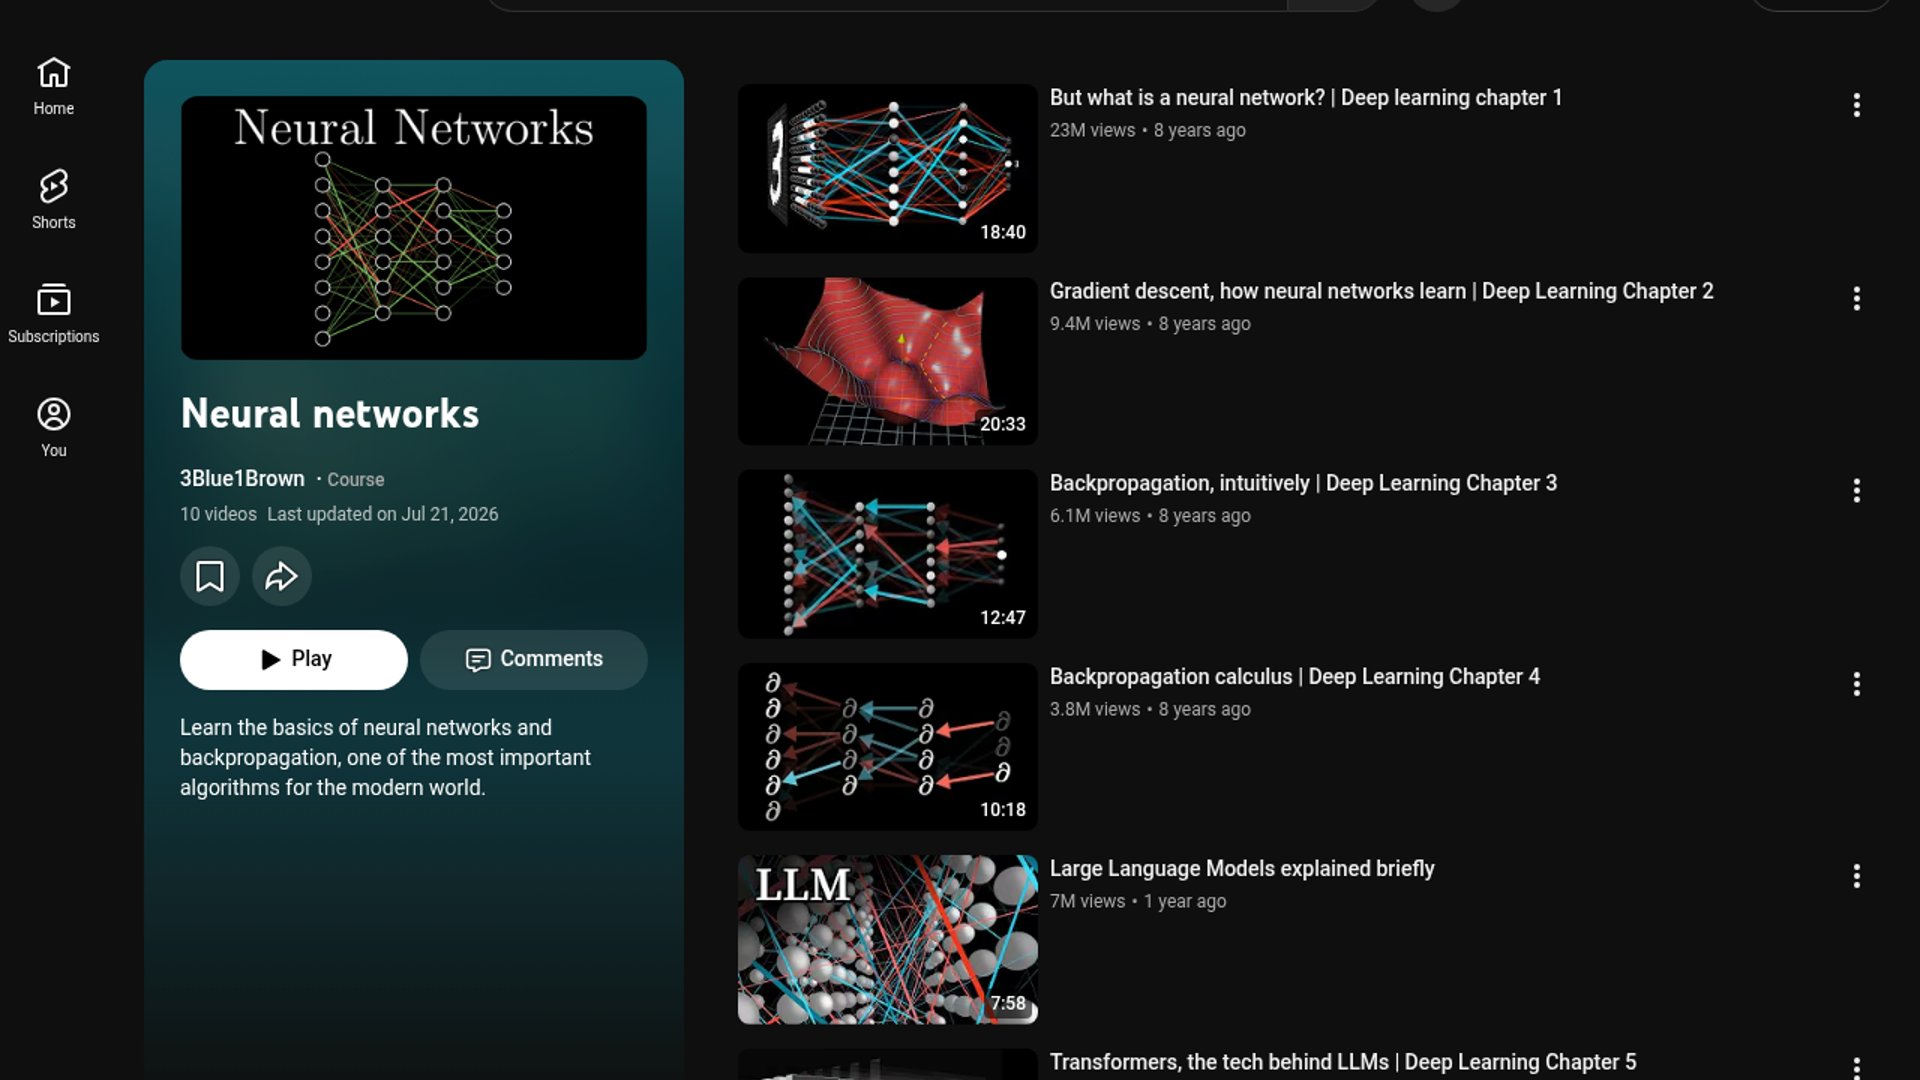Open Subscriptions in the sidebar

point(54,314)
